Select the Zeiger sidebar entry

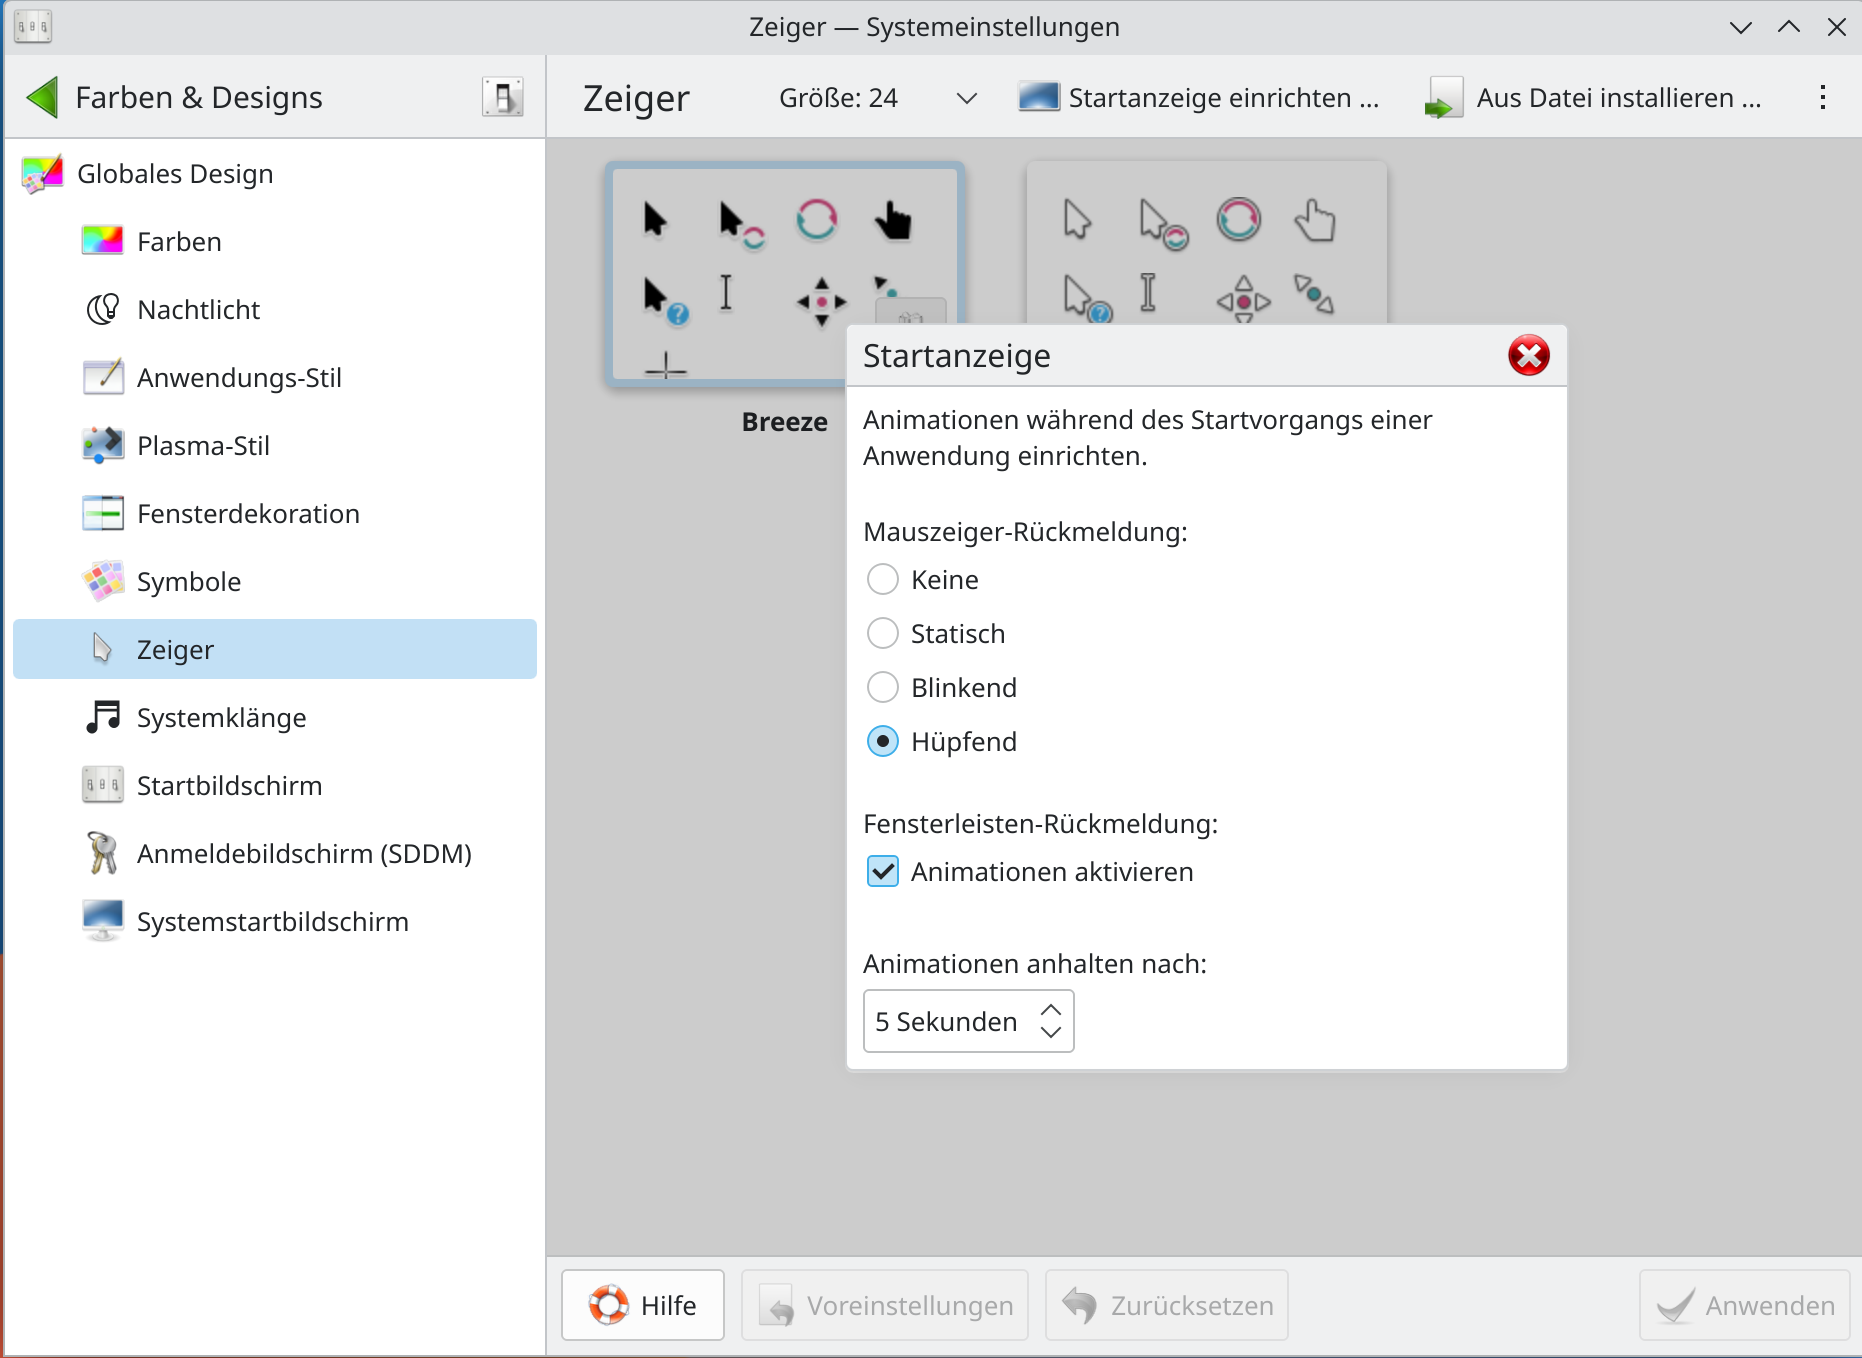coord(275,650)
